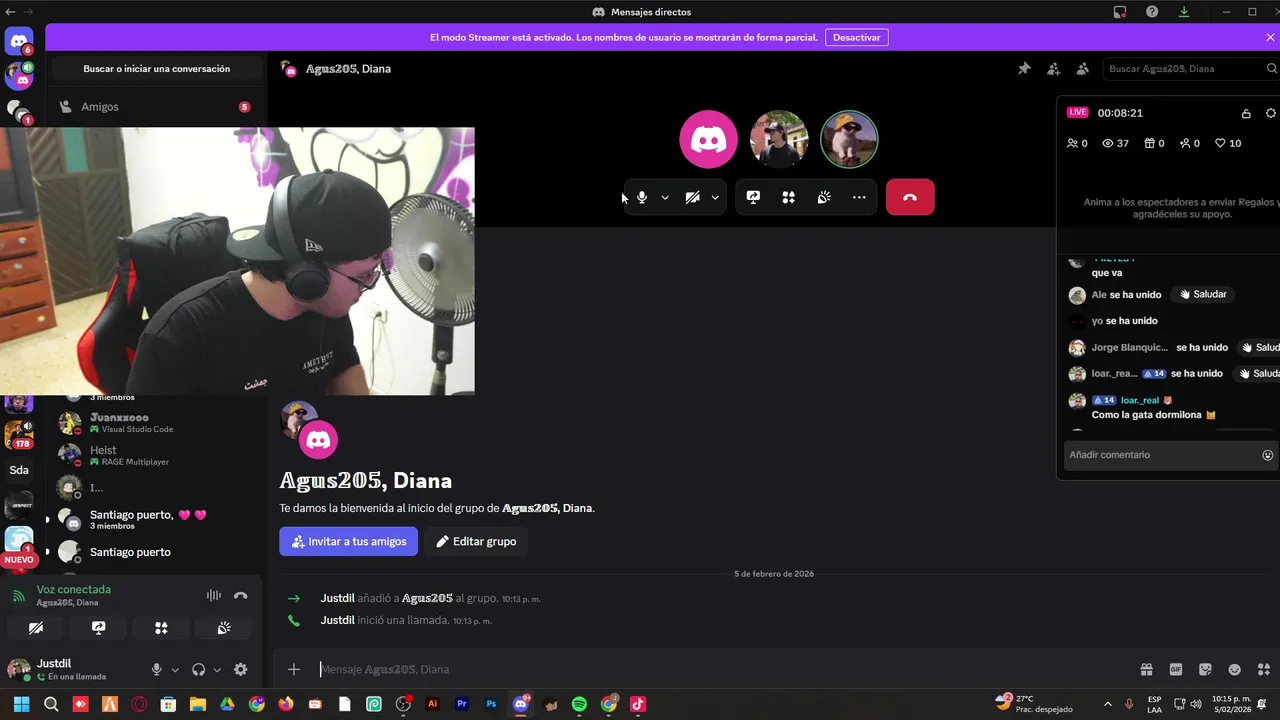Image resolution: width=1280 pixels, height=720 pixels.
Task: Open apps launcher icon in message bar
Action: (x=1264, y=669)
